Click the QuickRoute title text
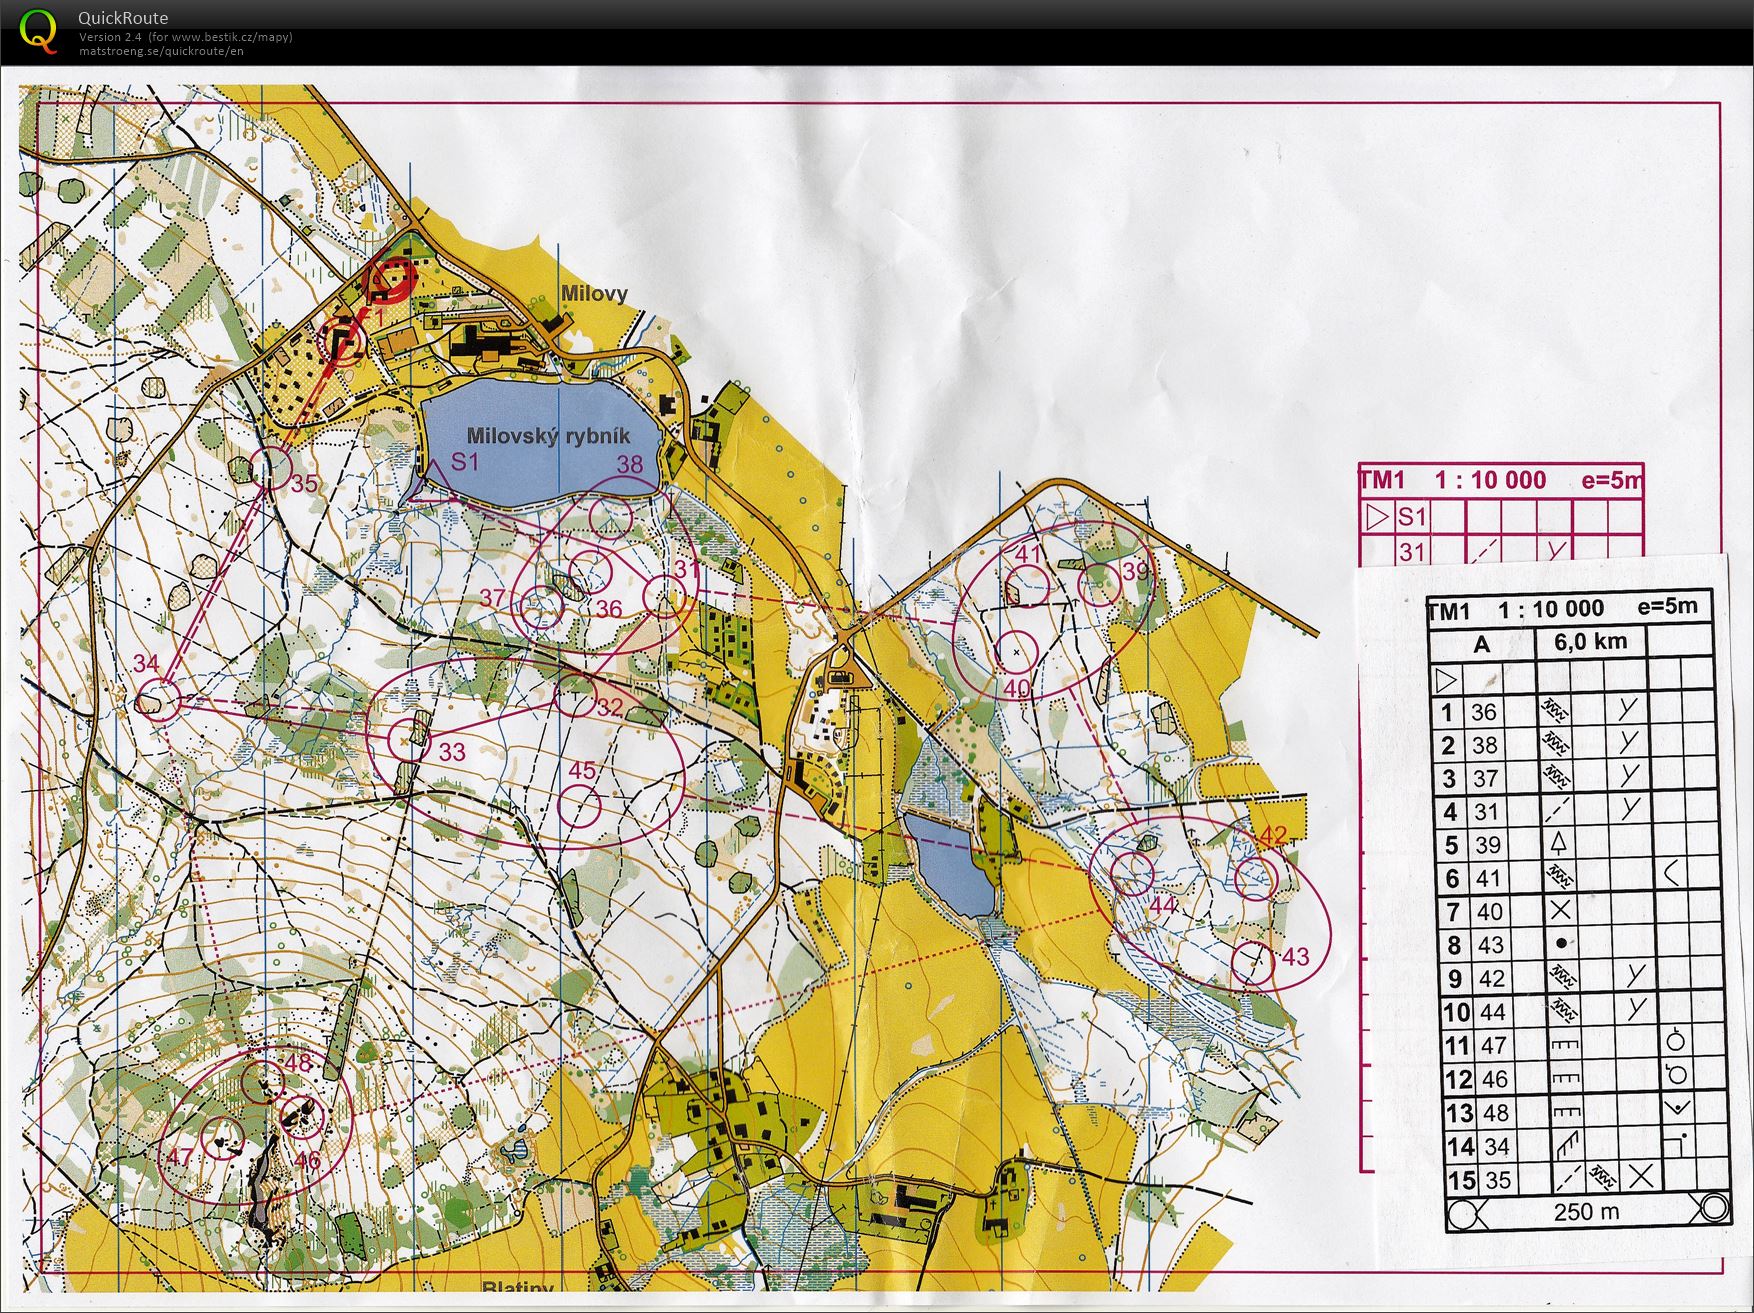The width and height of the screenshot is (1754, 1313). (123, 18)
